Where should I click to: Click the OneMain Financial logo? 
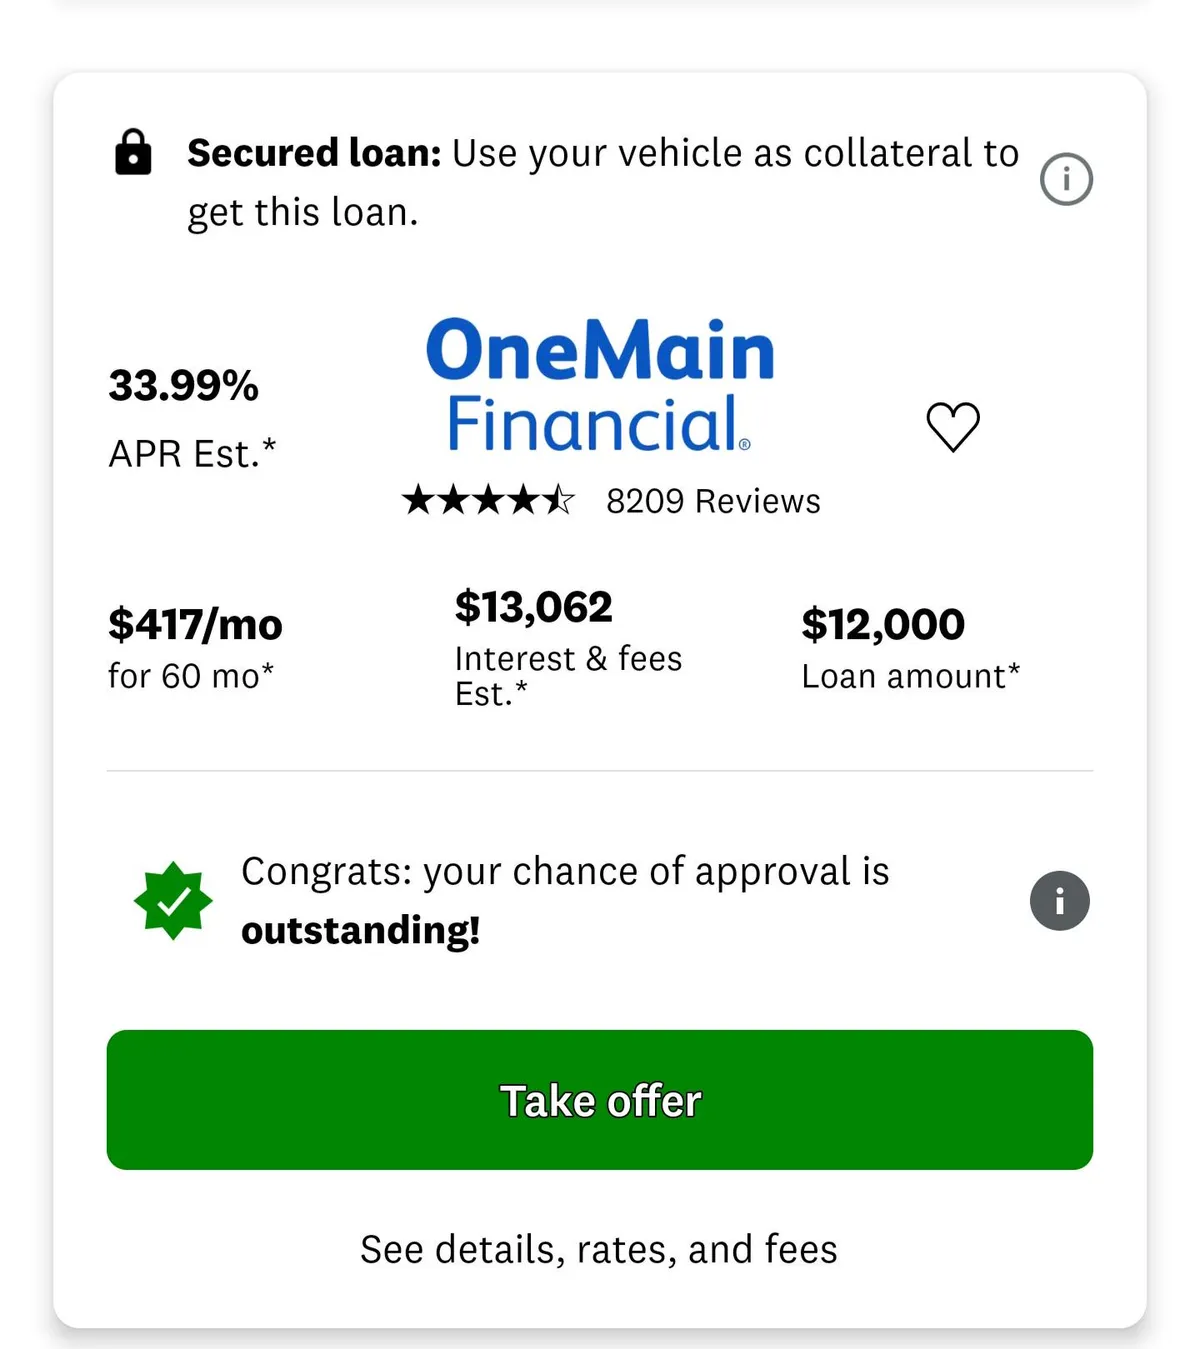600,386
